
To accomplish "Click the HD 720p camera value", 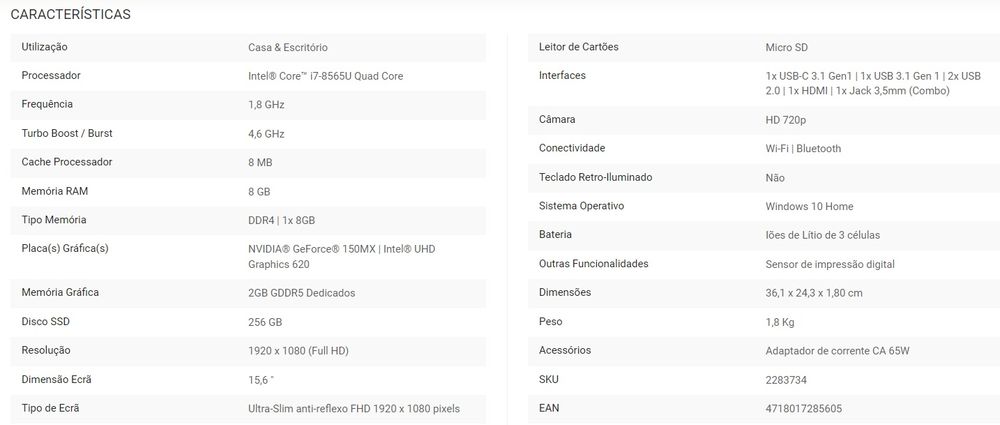I will (786, 120).
